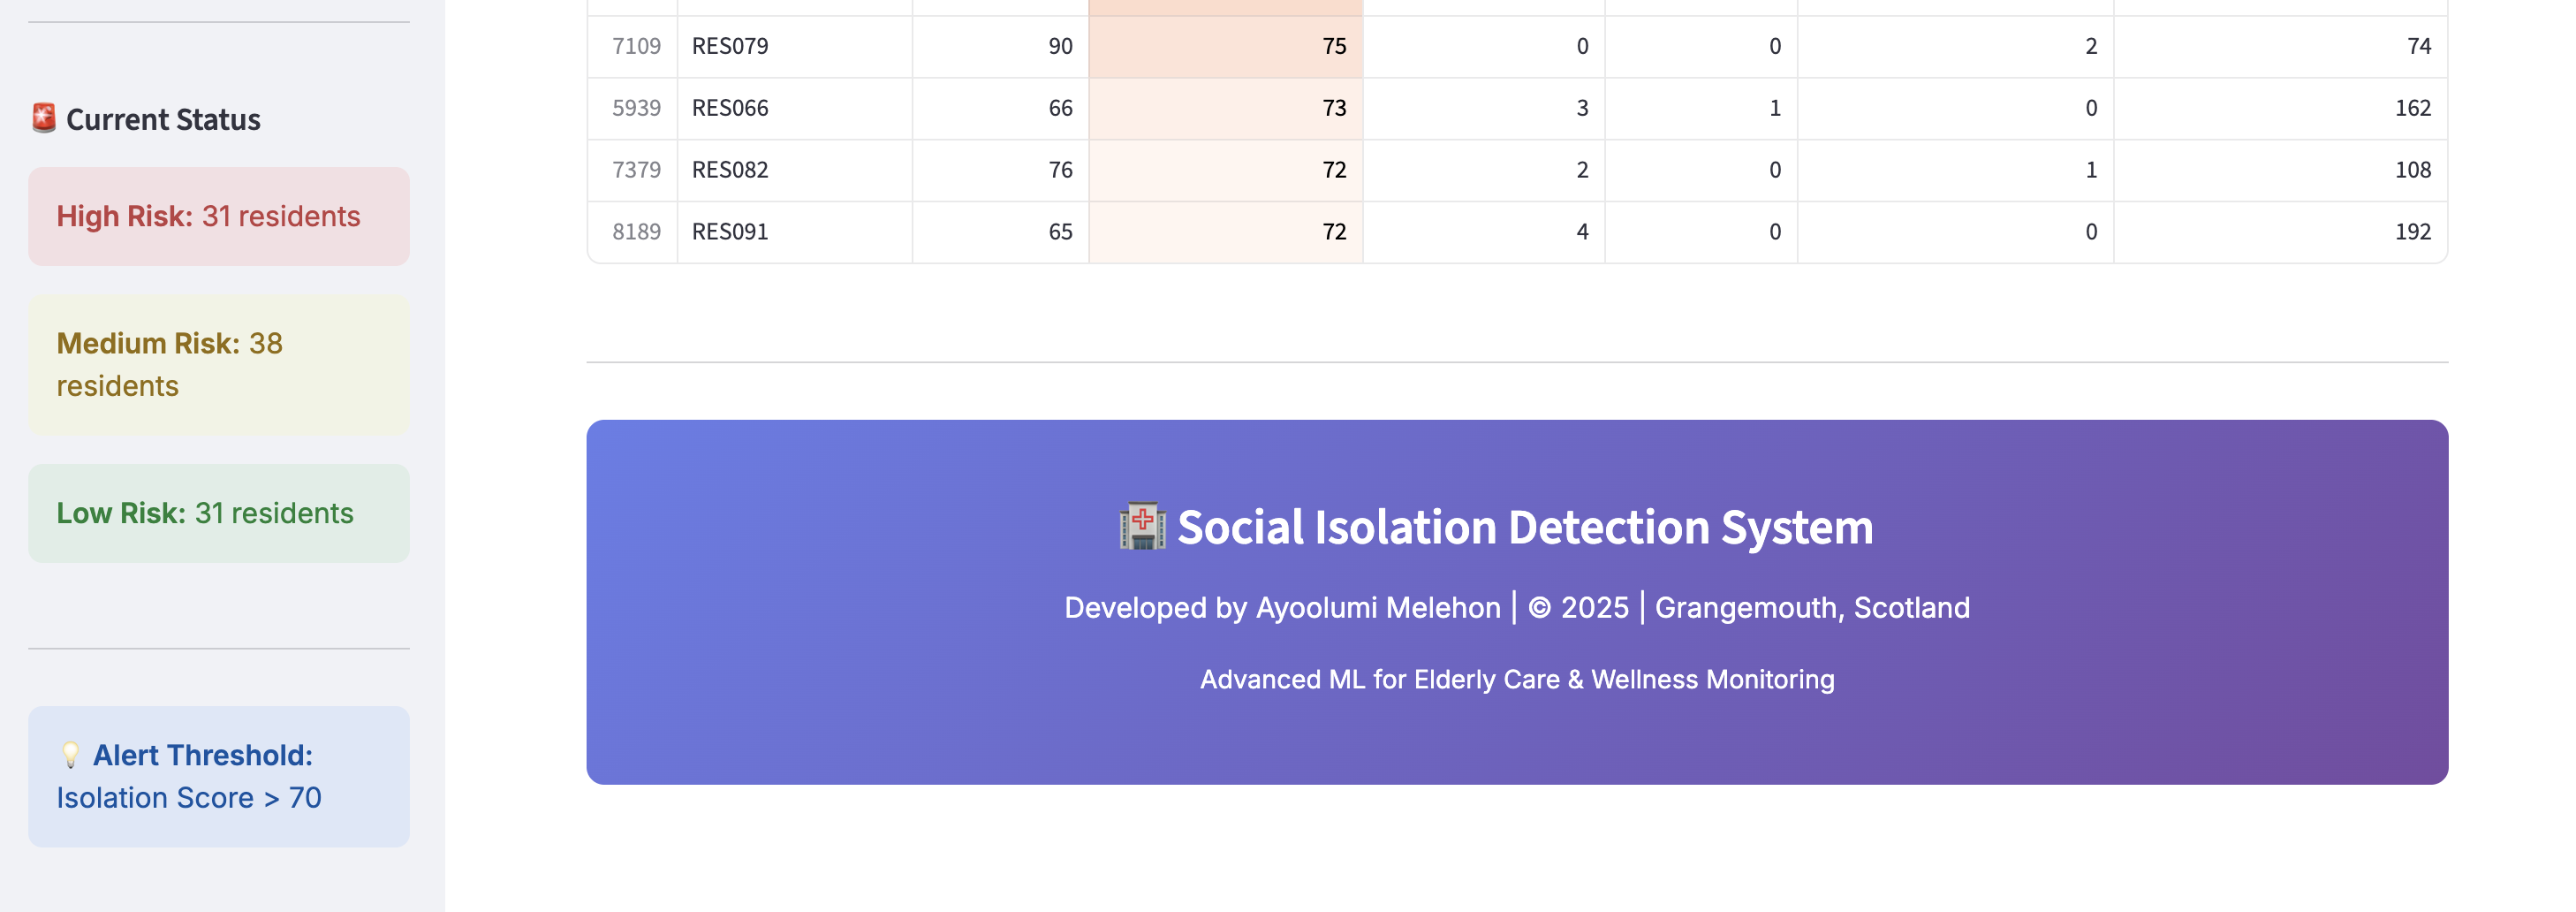Click the value 192 in the last column
Screen dimensions: 2576x912
(2416, 231)
